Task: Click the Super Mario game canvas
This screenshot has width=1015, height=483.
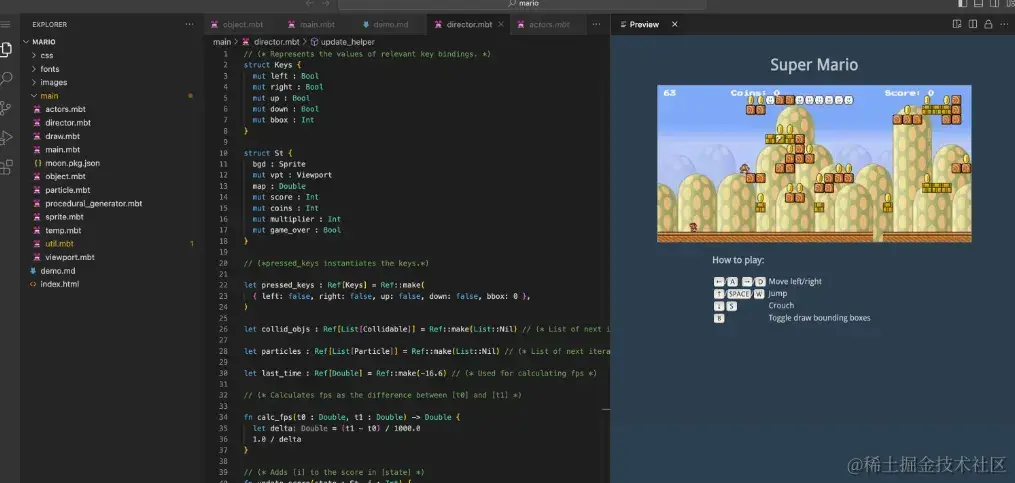Action: (x=814, y=164)
